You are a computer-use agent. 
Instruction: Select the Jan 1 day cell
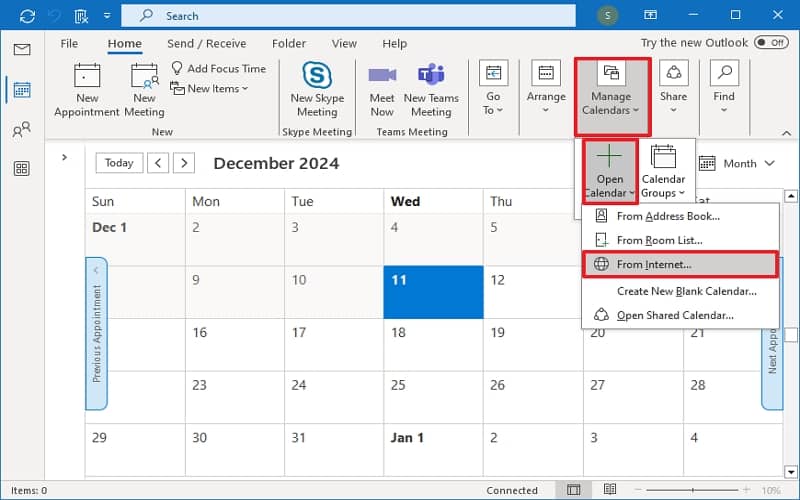click(433, 450)
